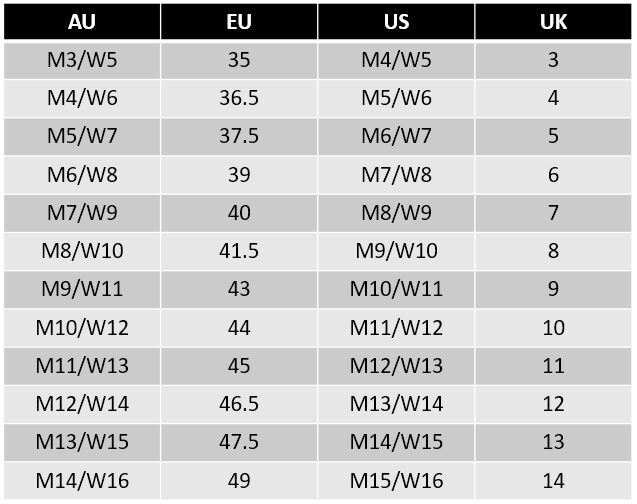Select the EU size 35 cell
637x504 pixels.
tap(239, 60)
